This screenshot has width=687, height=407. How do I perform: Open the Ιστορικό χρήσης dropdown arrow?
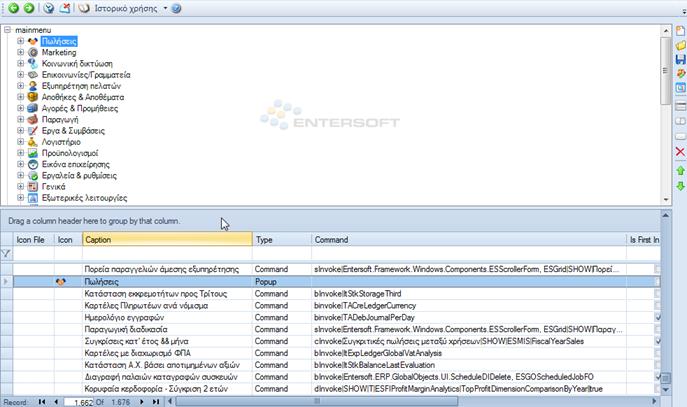click(x=165, y=8)
